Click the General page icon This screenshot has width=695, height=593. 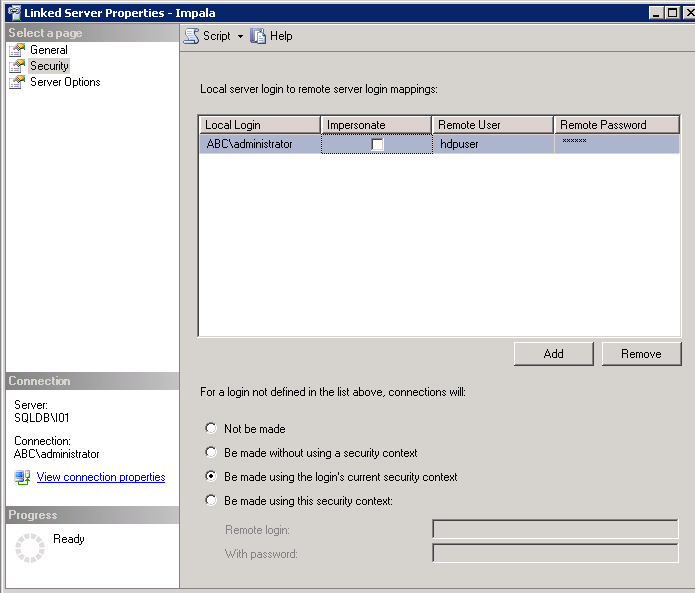point(17,50)
